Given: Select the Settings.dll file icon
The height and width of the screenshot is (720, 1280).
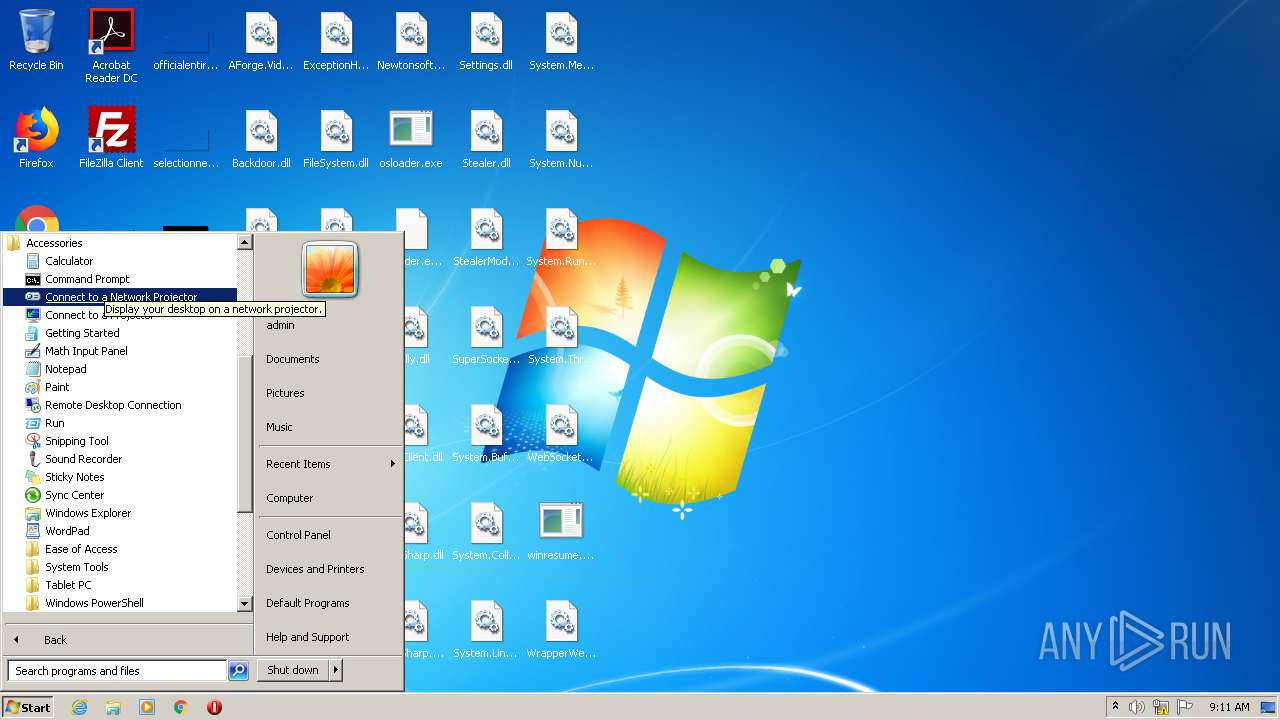Looking at the screenshot, I should tap(486, 41).
